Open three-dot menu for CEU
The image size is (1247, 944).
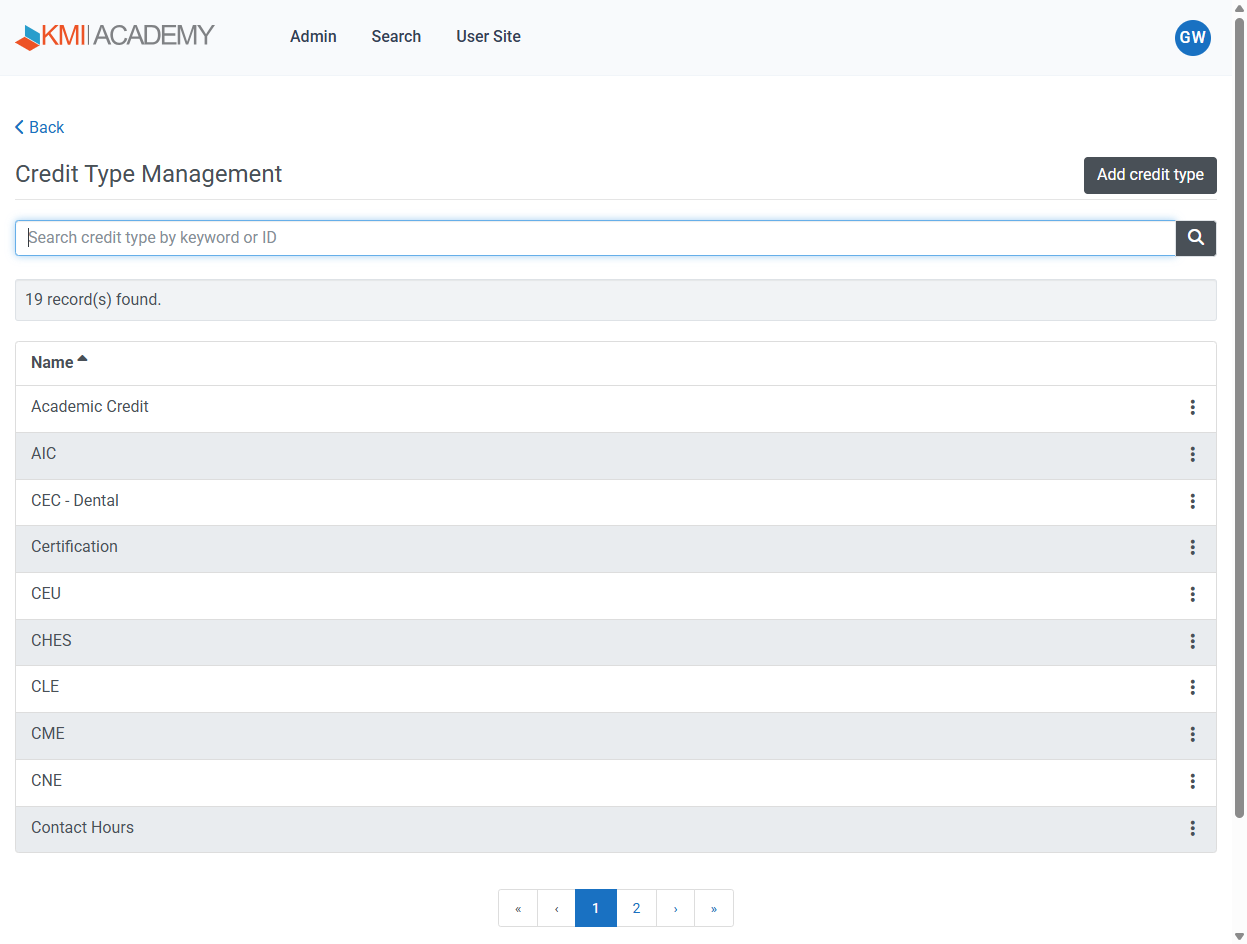pyautogui.click(x=1192, y=594)
